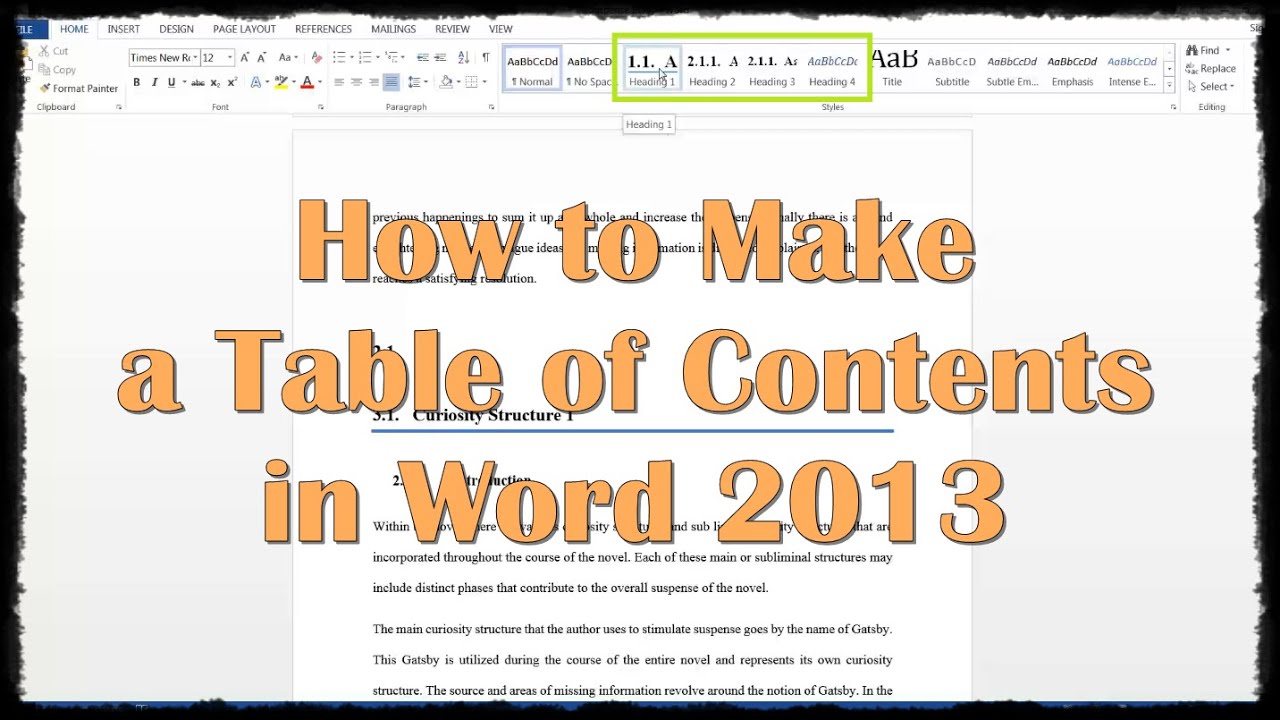Screen dimensions: 1280x720
Task: Switch to the DESIGN tab
Action: pos(176,29)
